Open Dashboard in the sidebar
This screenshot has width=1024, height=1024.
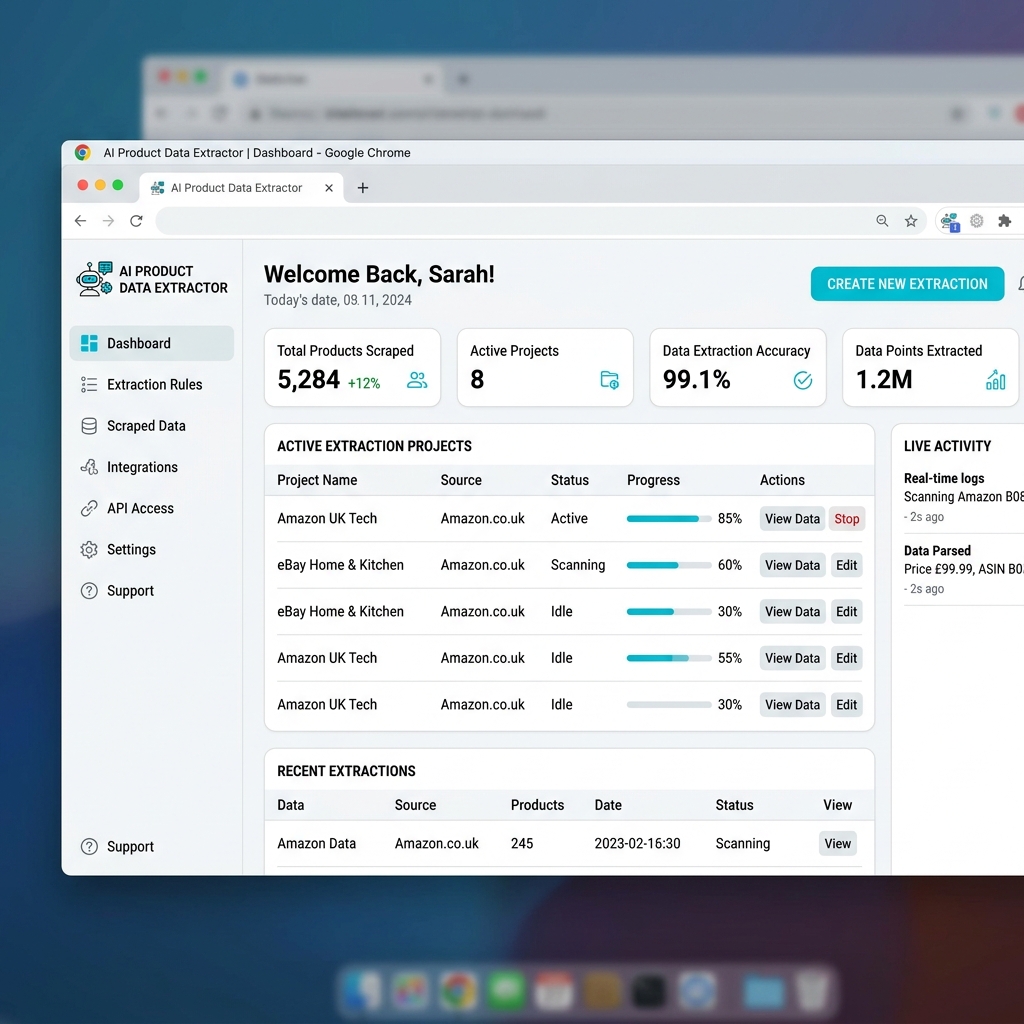coord(152,343)
